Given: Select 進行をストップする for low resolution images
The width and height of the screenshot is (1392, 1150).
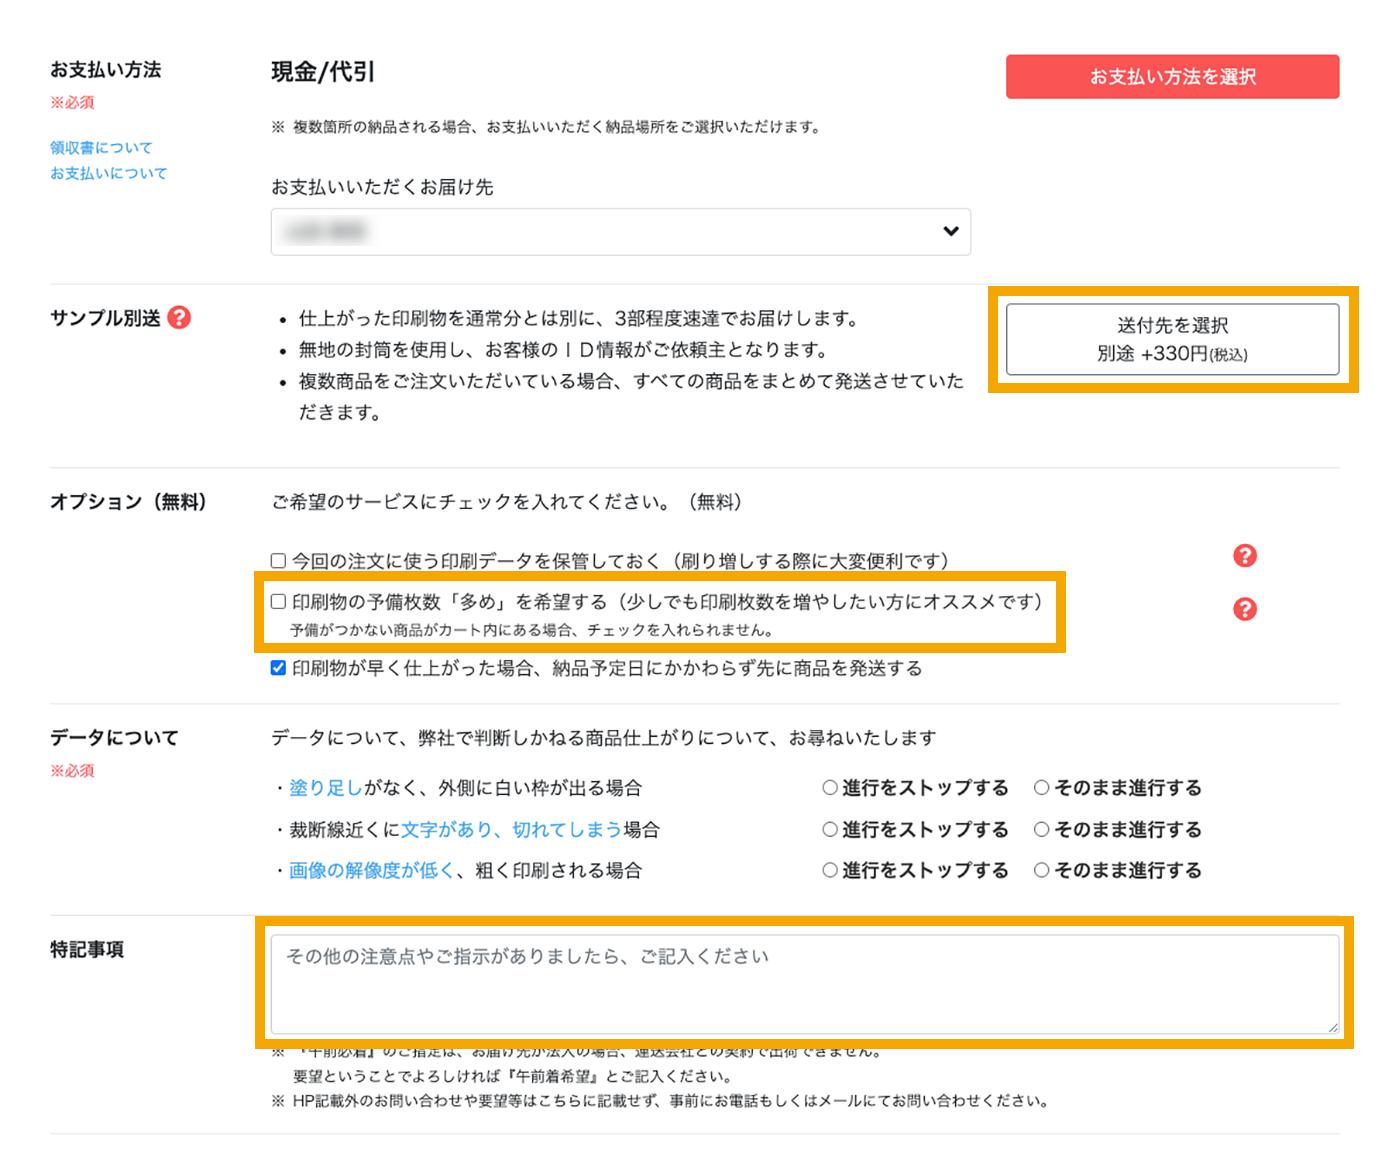Looking at the screenshot, I should (829, 870).
